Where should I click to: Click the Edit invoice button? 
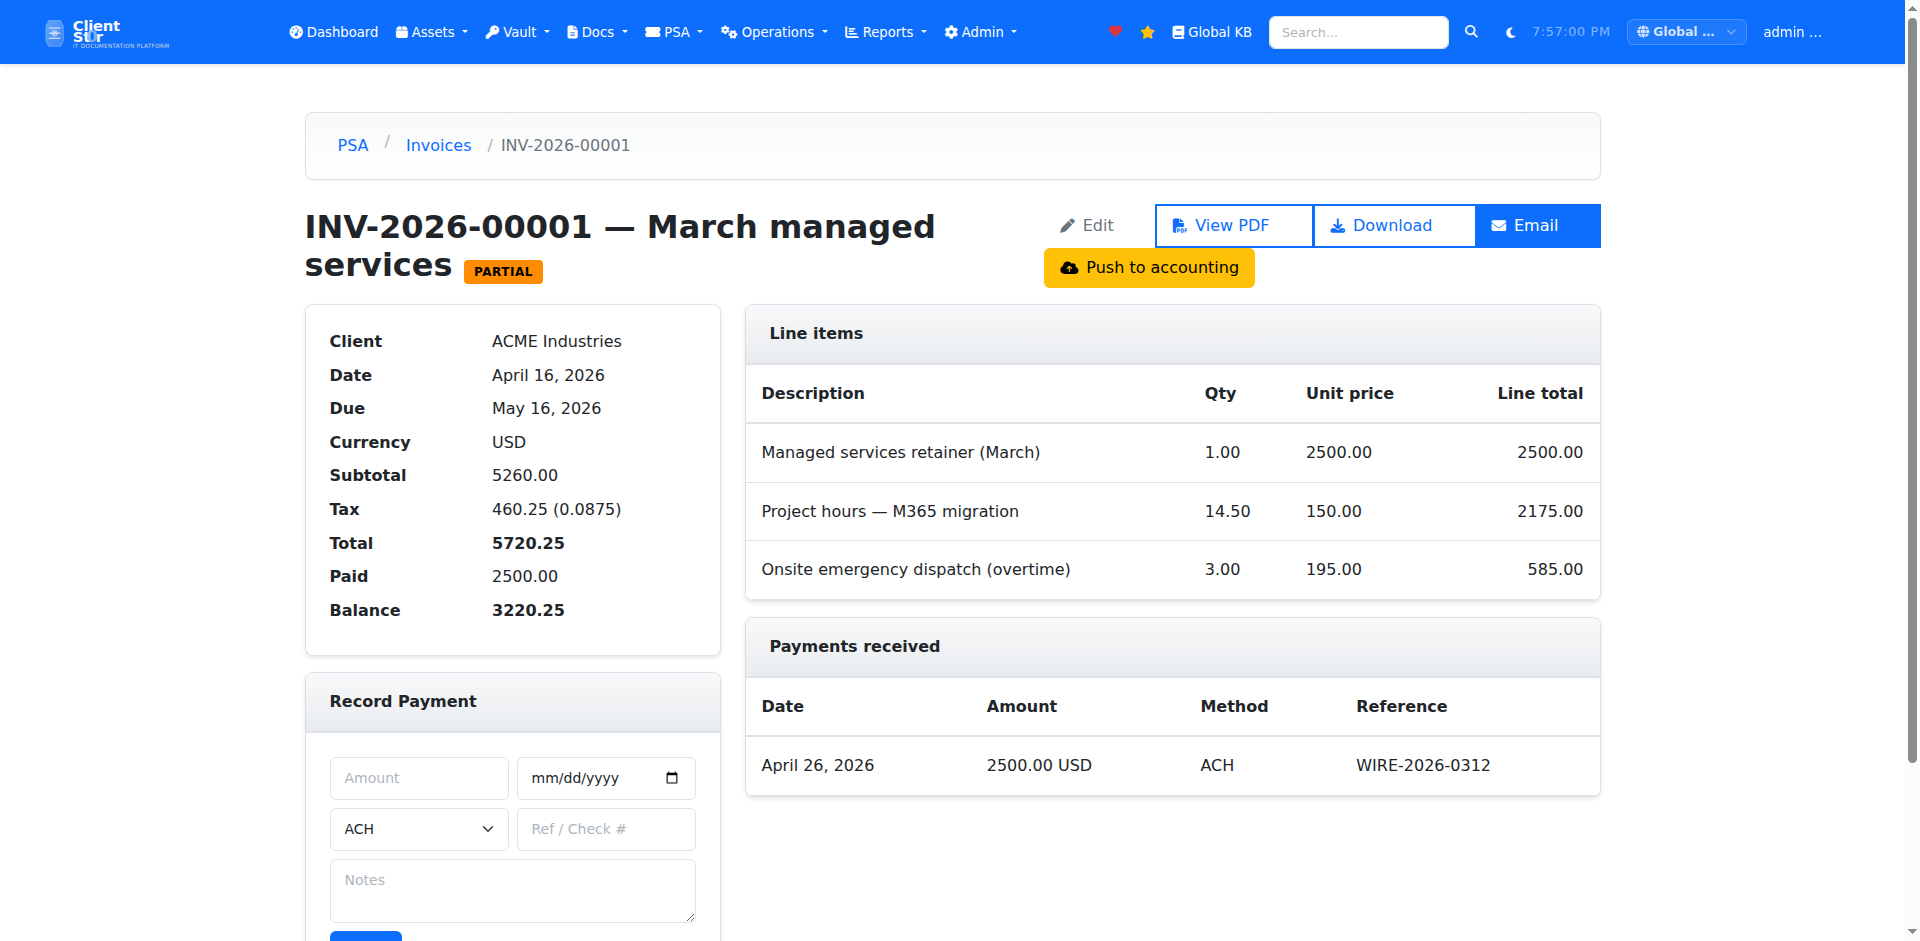click(x=1087, y=226)
